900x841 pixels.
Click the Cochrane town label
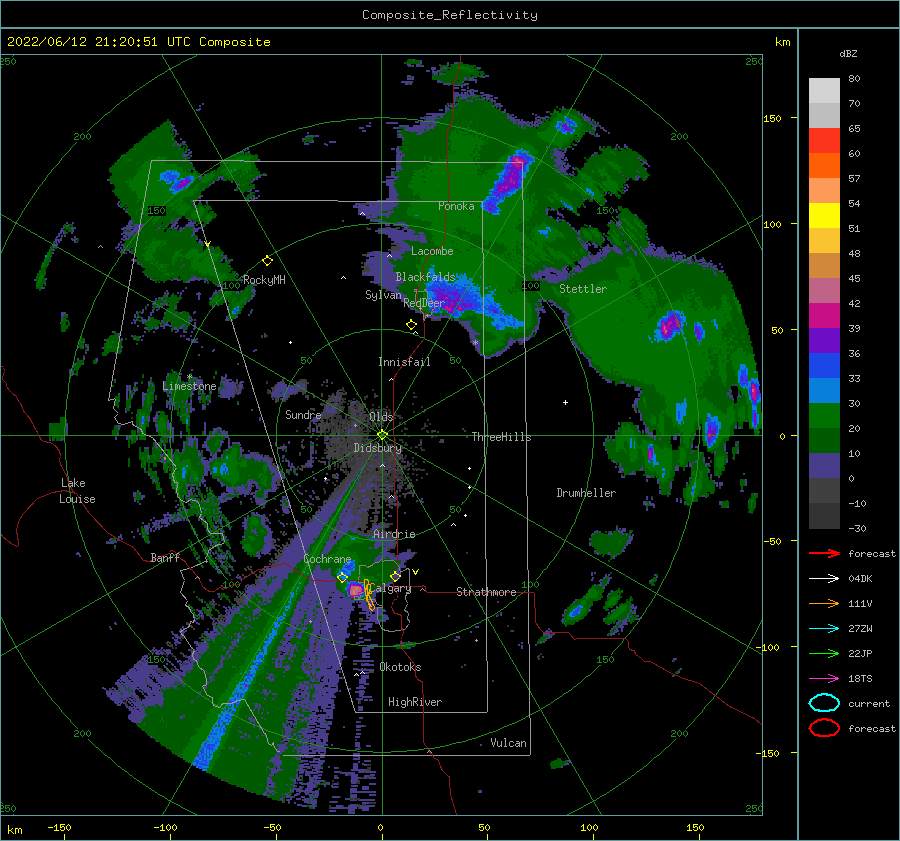pos(327,559)
